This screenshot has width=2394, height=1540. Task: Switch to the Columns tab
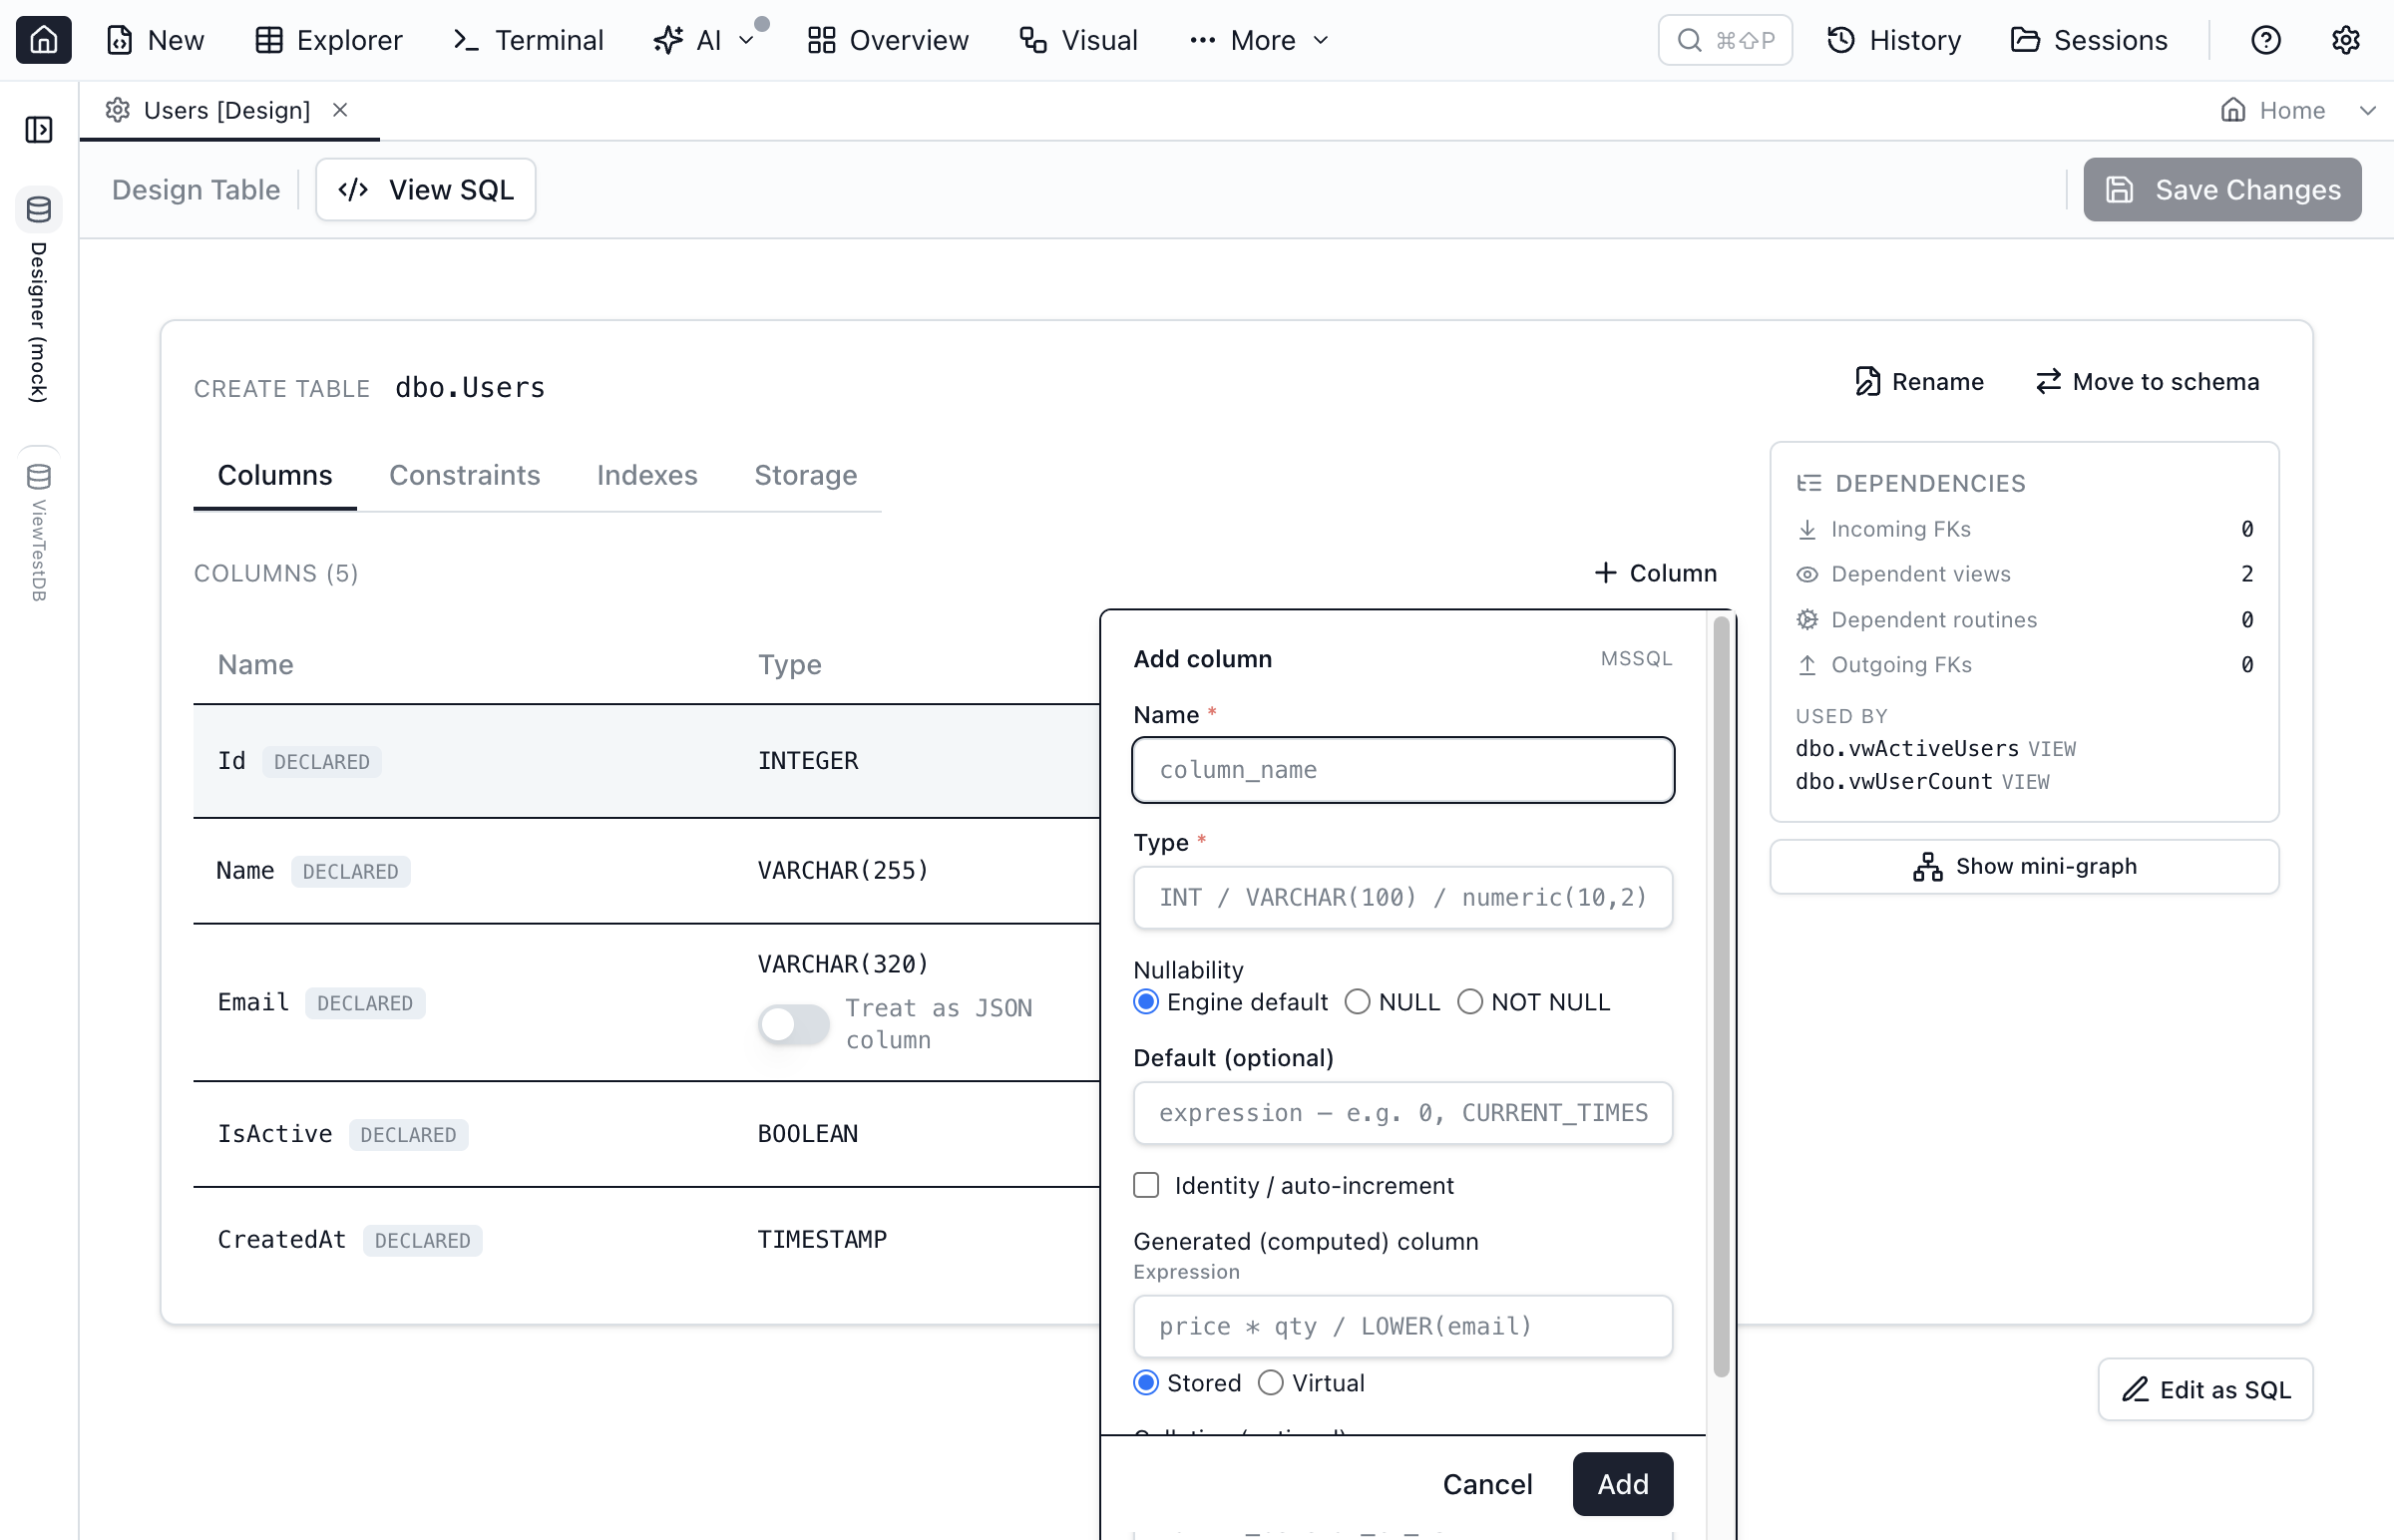click(x=275, y=475)
